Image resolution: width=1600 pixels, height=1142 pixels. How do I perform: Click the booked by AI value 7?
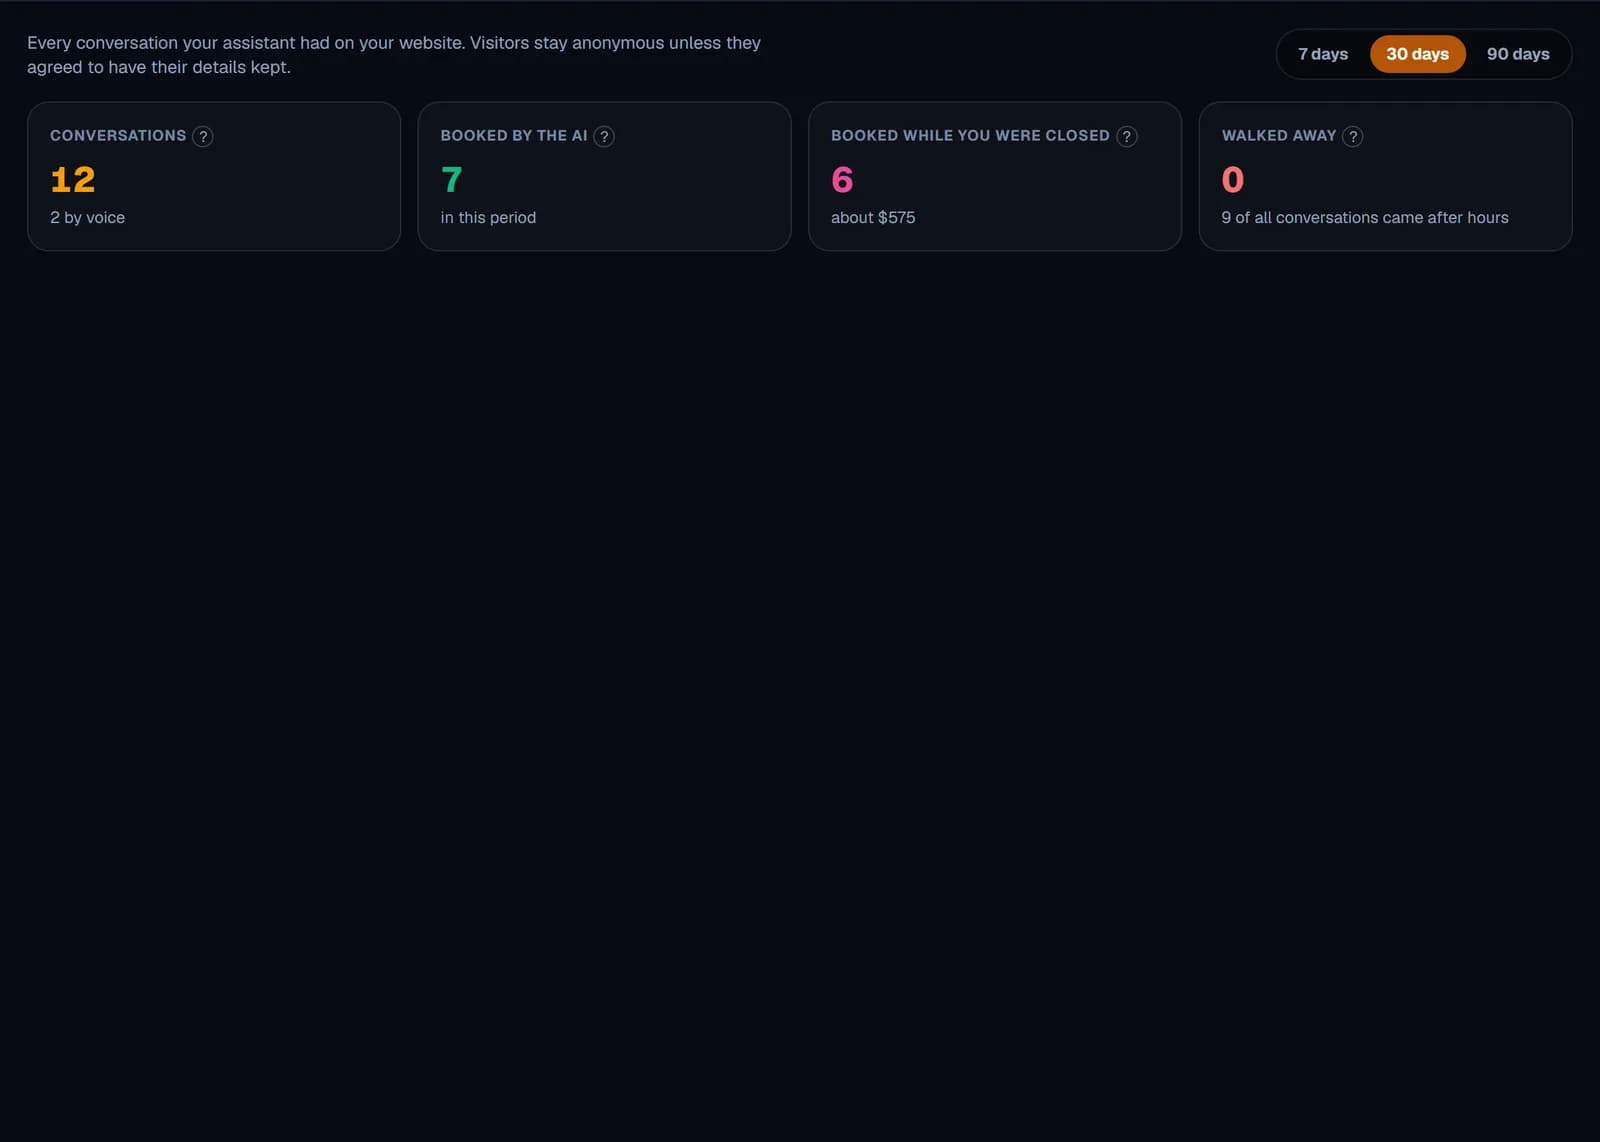tap(451, 180)
